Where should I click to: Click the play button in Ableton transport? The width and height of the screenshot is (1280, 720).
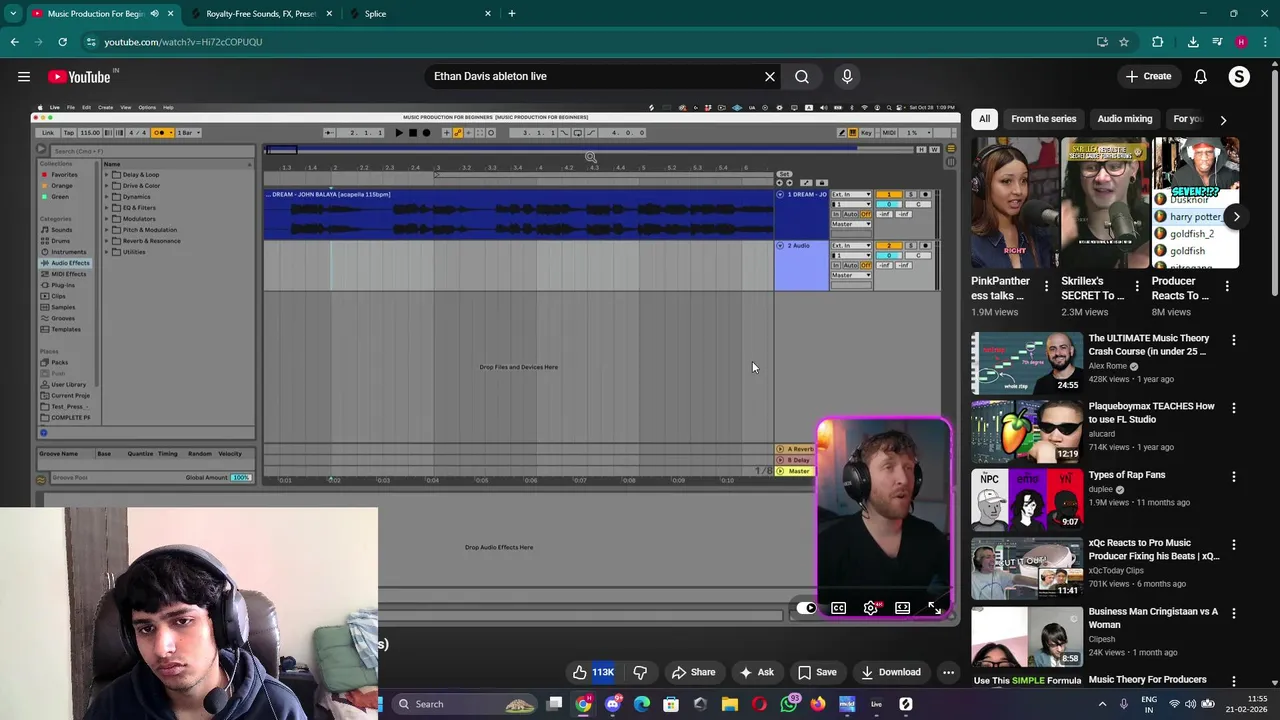(399, 132)
